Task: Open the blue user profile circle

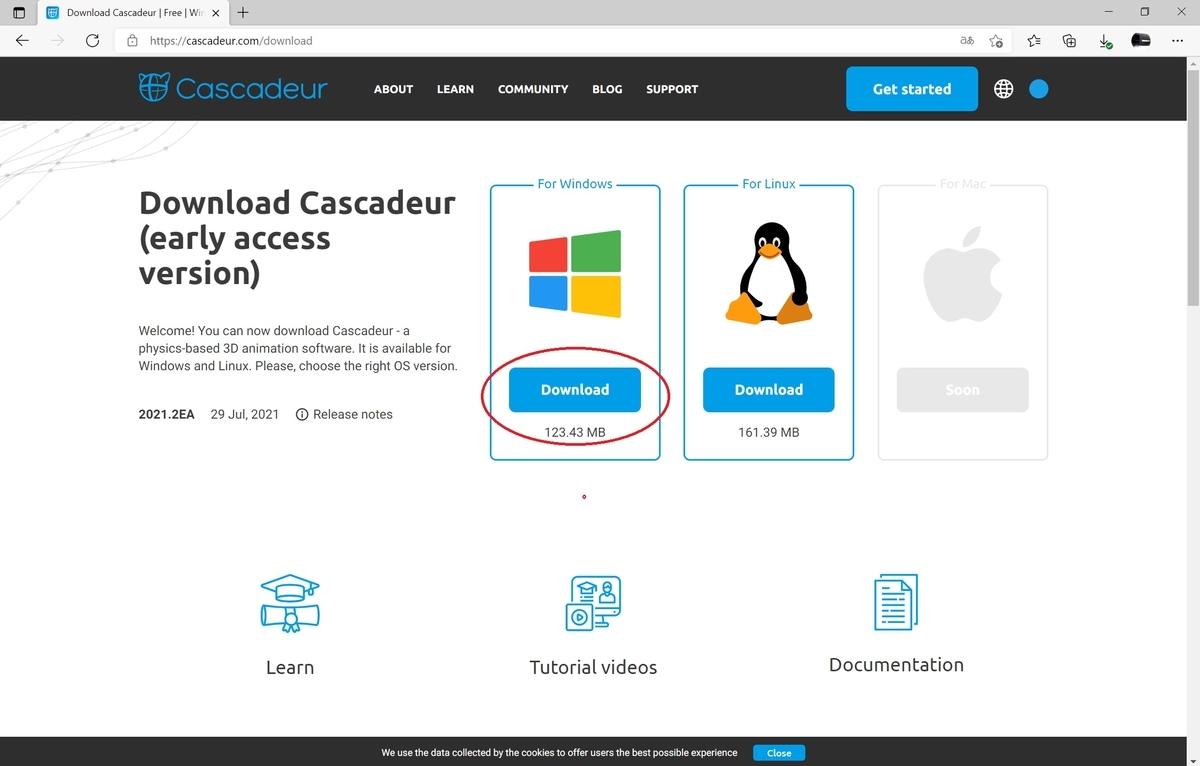Action: pos(1039,89)
